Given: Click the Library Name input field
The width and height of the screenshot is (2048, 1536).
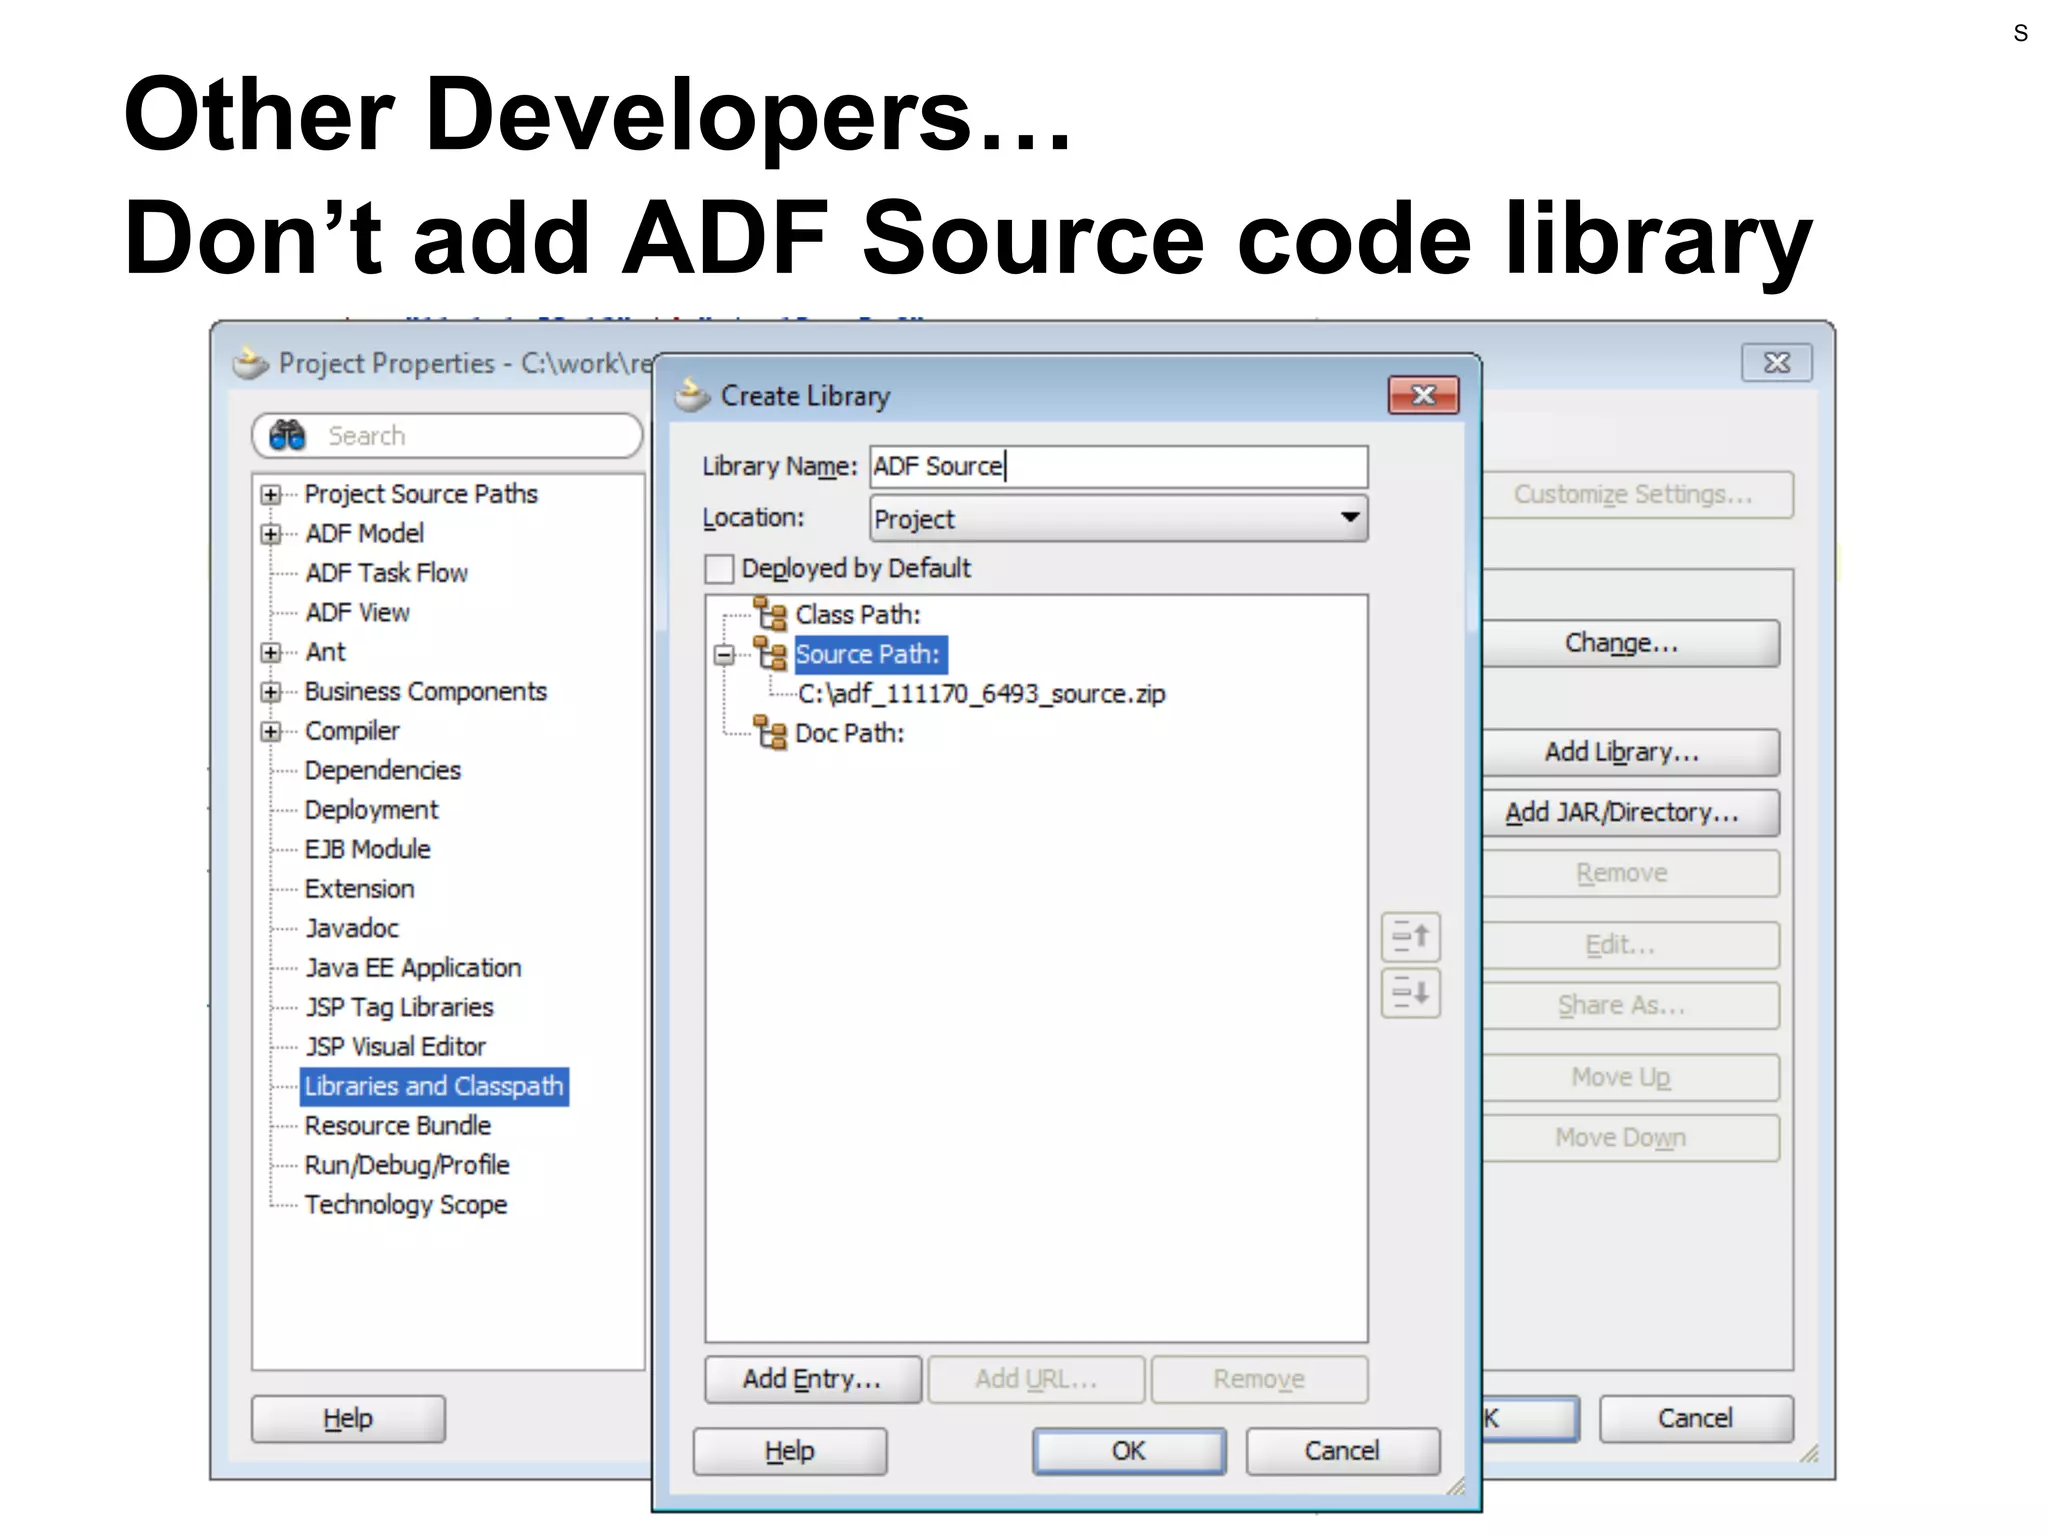Looking at the screenshot, I should 1118,467.
